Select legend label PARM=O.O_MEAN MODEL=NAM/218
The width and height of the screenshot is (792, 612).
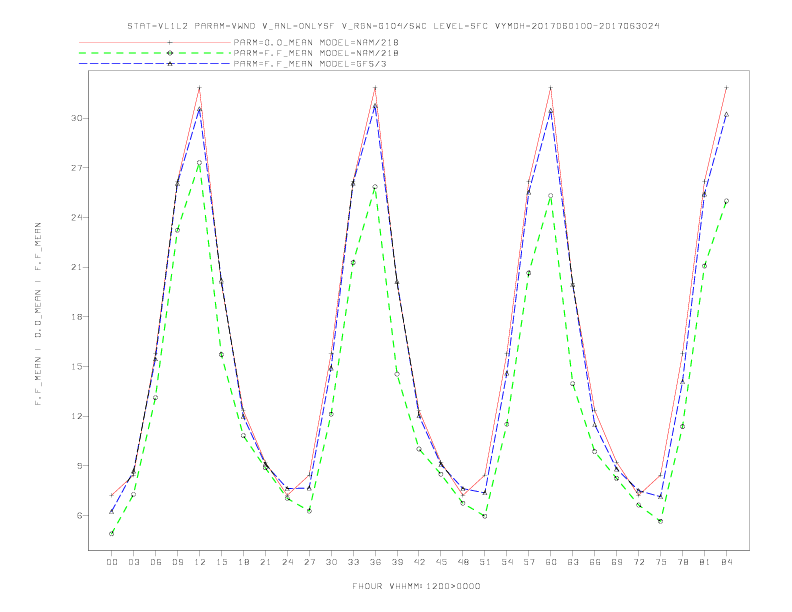[316, 42]
